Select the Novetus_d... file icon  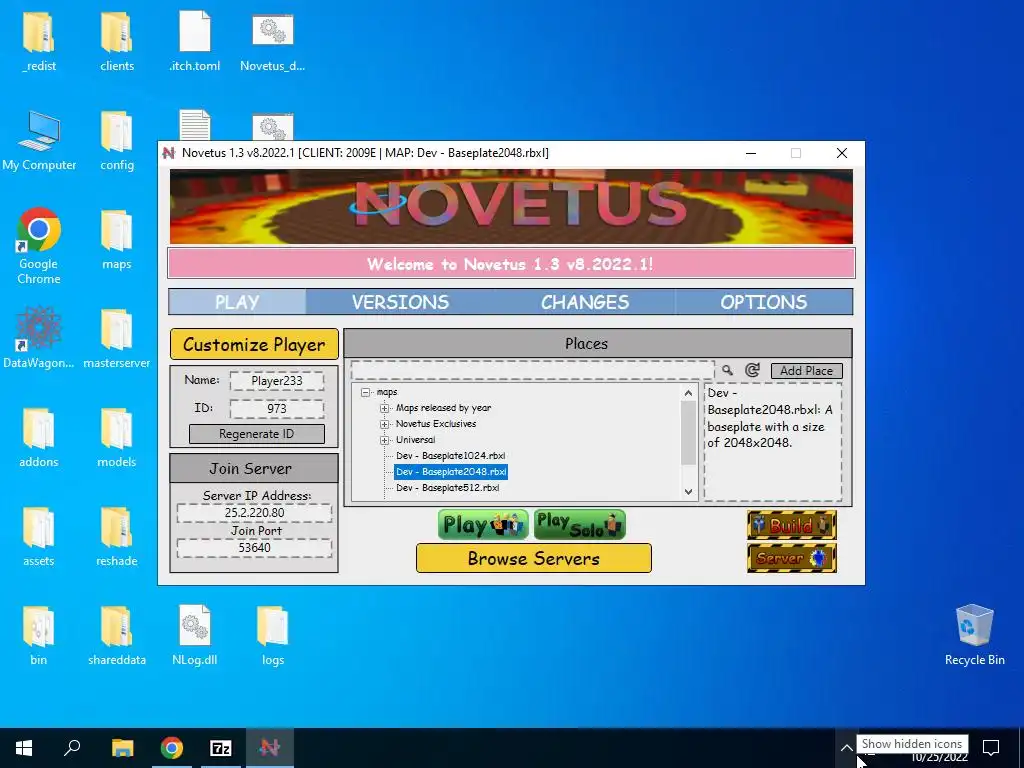[x=272, y=41]
